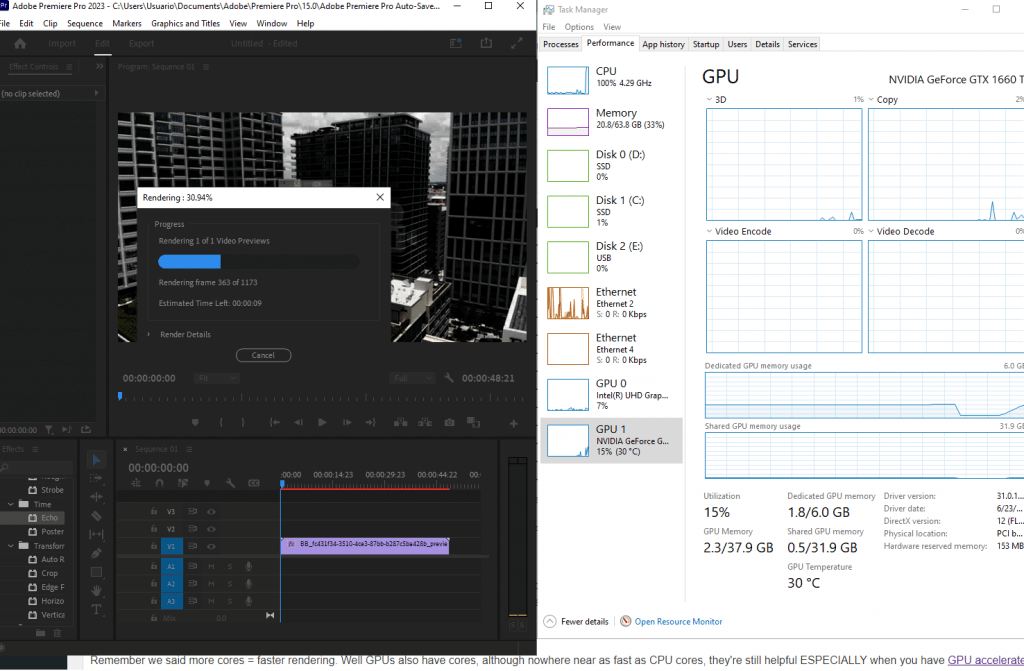Mute audio track A1
1024x671 pixels.
(x=211, y=566)
